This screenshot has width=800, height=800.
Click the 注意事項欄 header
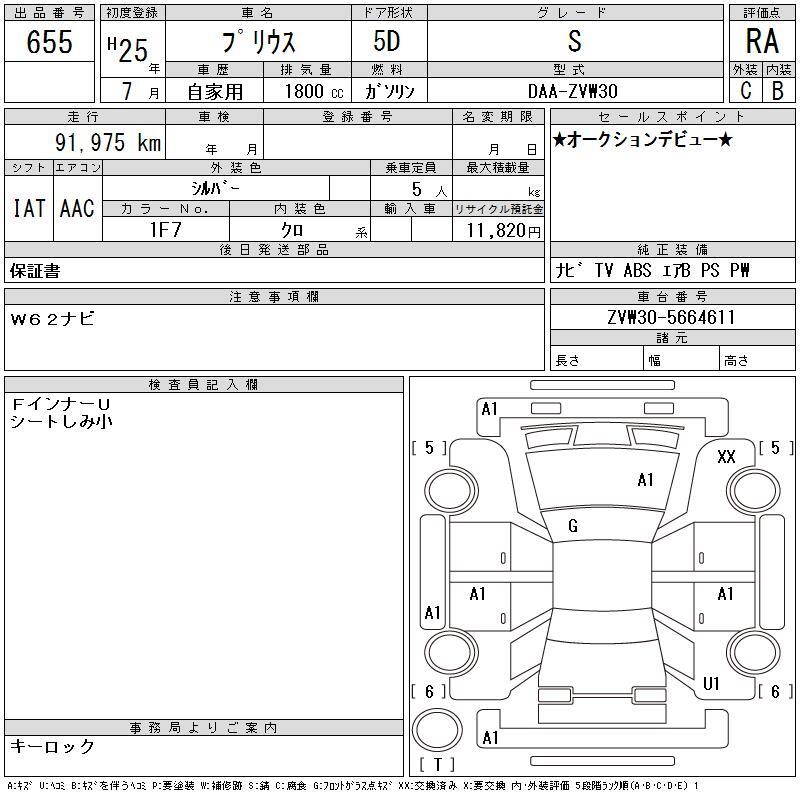[274, 296]
